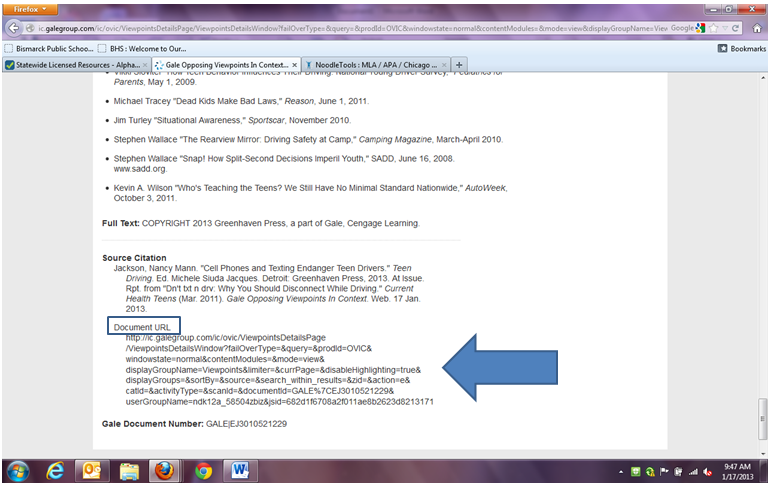
Task: Expand the URL history dropdown arrow
Action: coord(725,28)
